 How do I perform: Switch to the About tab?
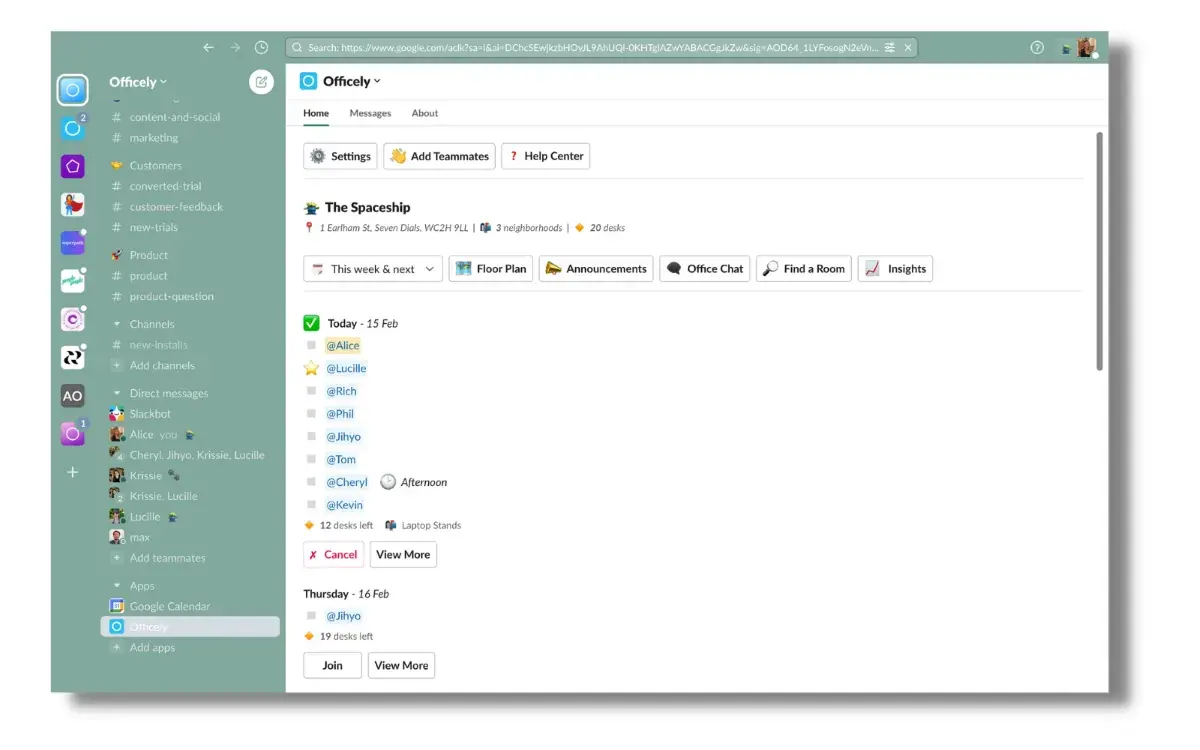pyautogui.click(x=425, y=113)
